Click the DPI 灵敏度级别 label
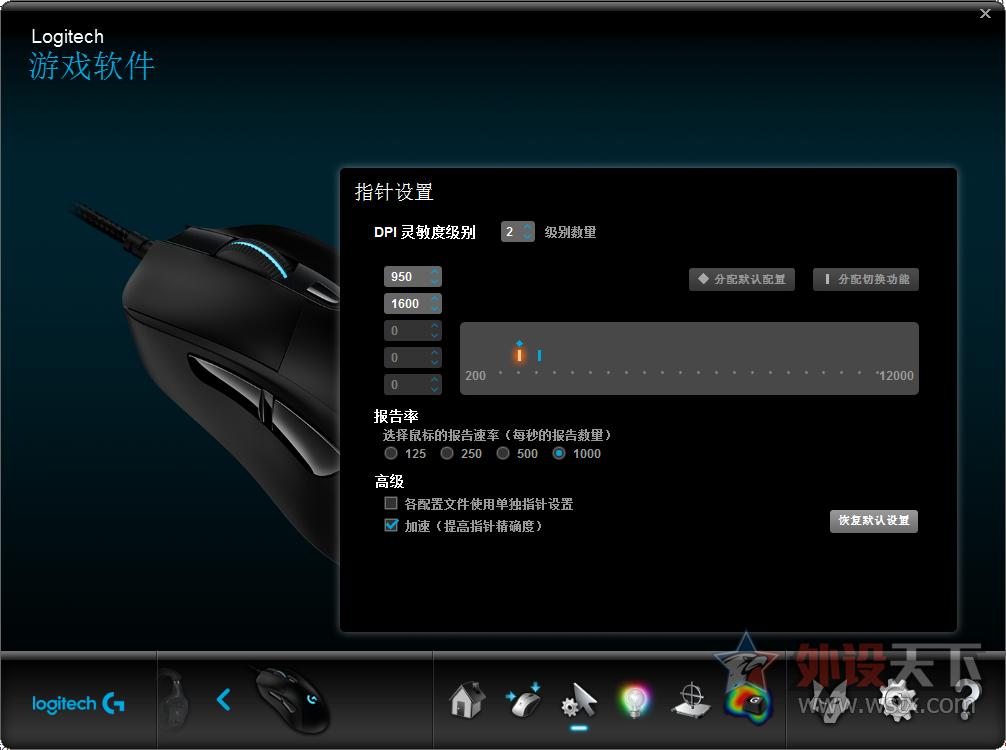 point(425,232)
